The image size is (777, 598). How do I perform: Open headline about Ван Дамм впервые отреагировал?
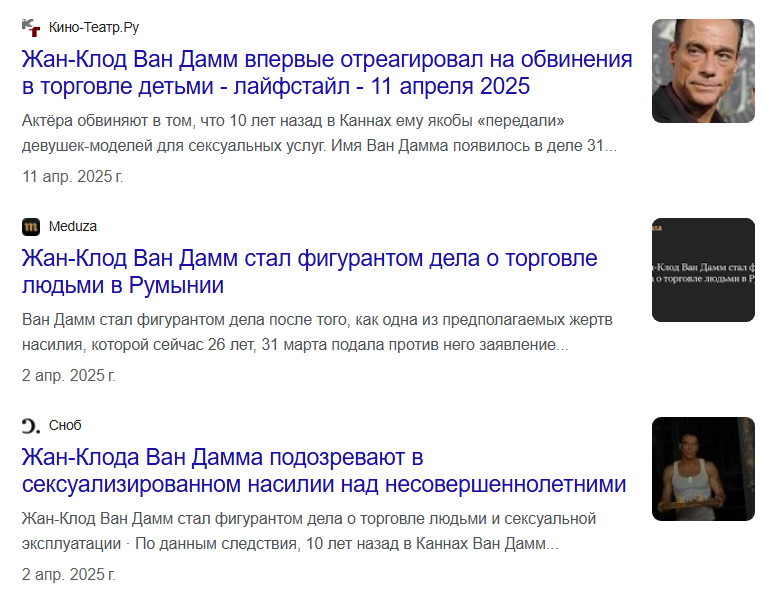[327, 72]
